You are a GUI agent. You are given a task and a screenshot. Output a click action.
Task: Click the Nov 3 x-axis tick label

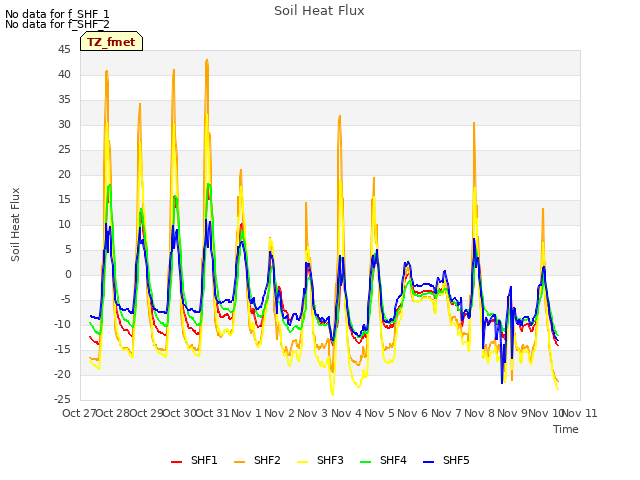tap(313, 413)
